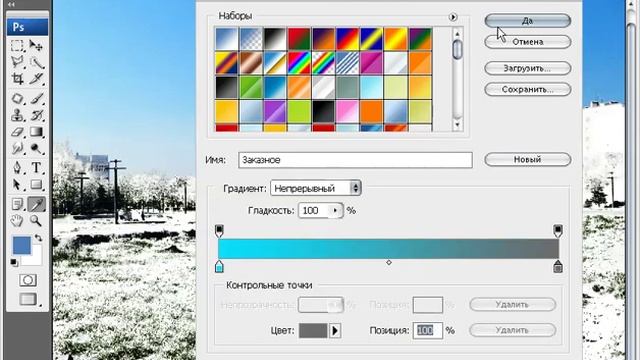Viewport: 640px width, 360px height.
Task: Select the Rectangle Shape tool
Action: 36,184
